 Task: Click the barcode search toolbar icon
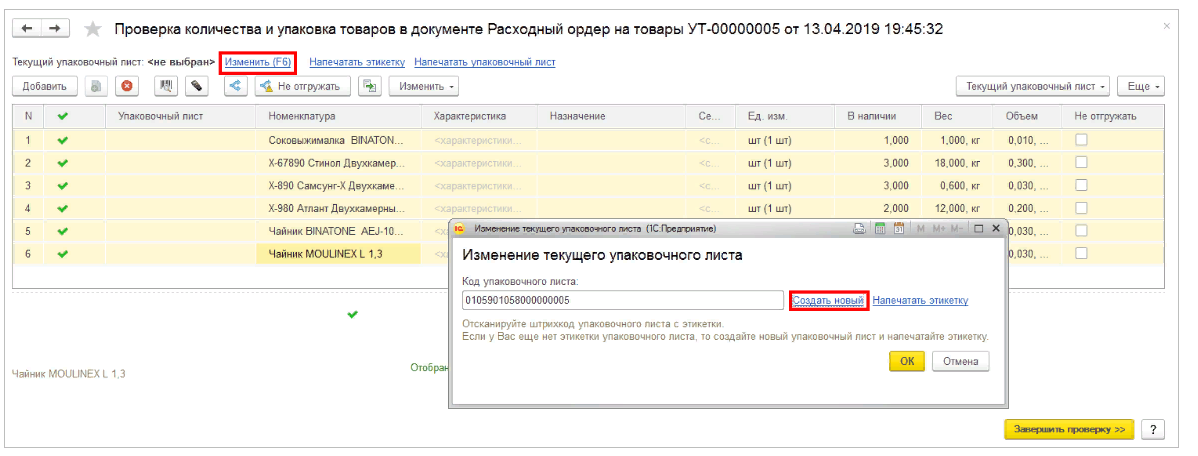click(x=167, y=87)
